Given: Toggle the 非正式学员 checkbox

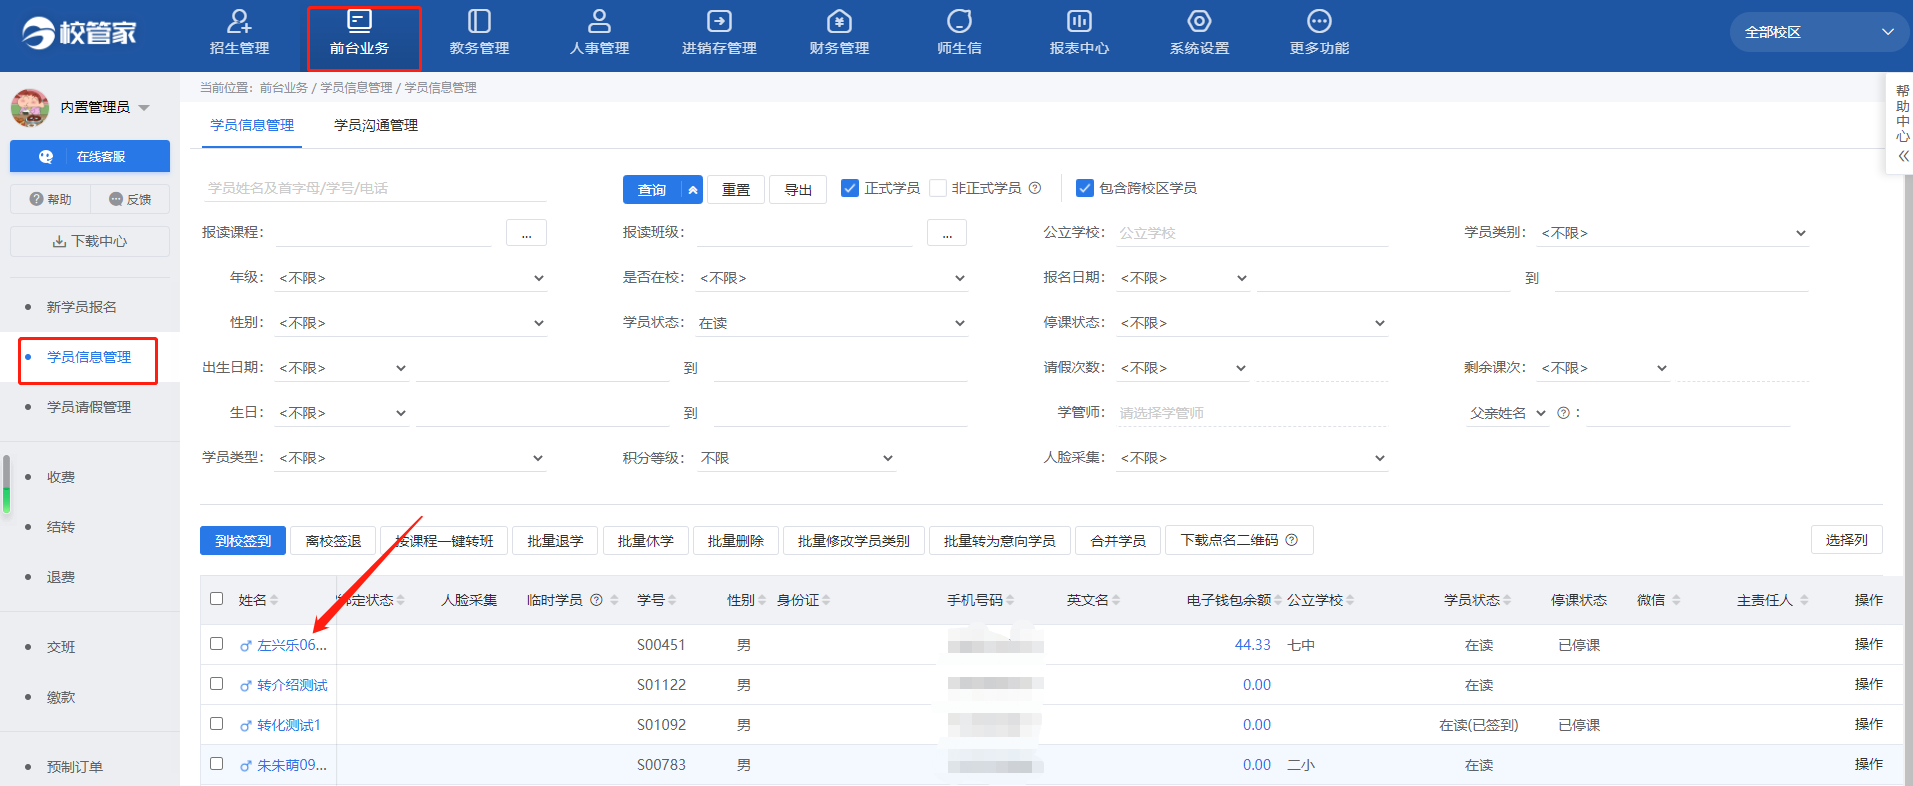Looking at the screenshot, I should [938, 188].
